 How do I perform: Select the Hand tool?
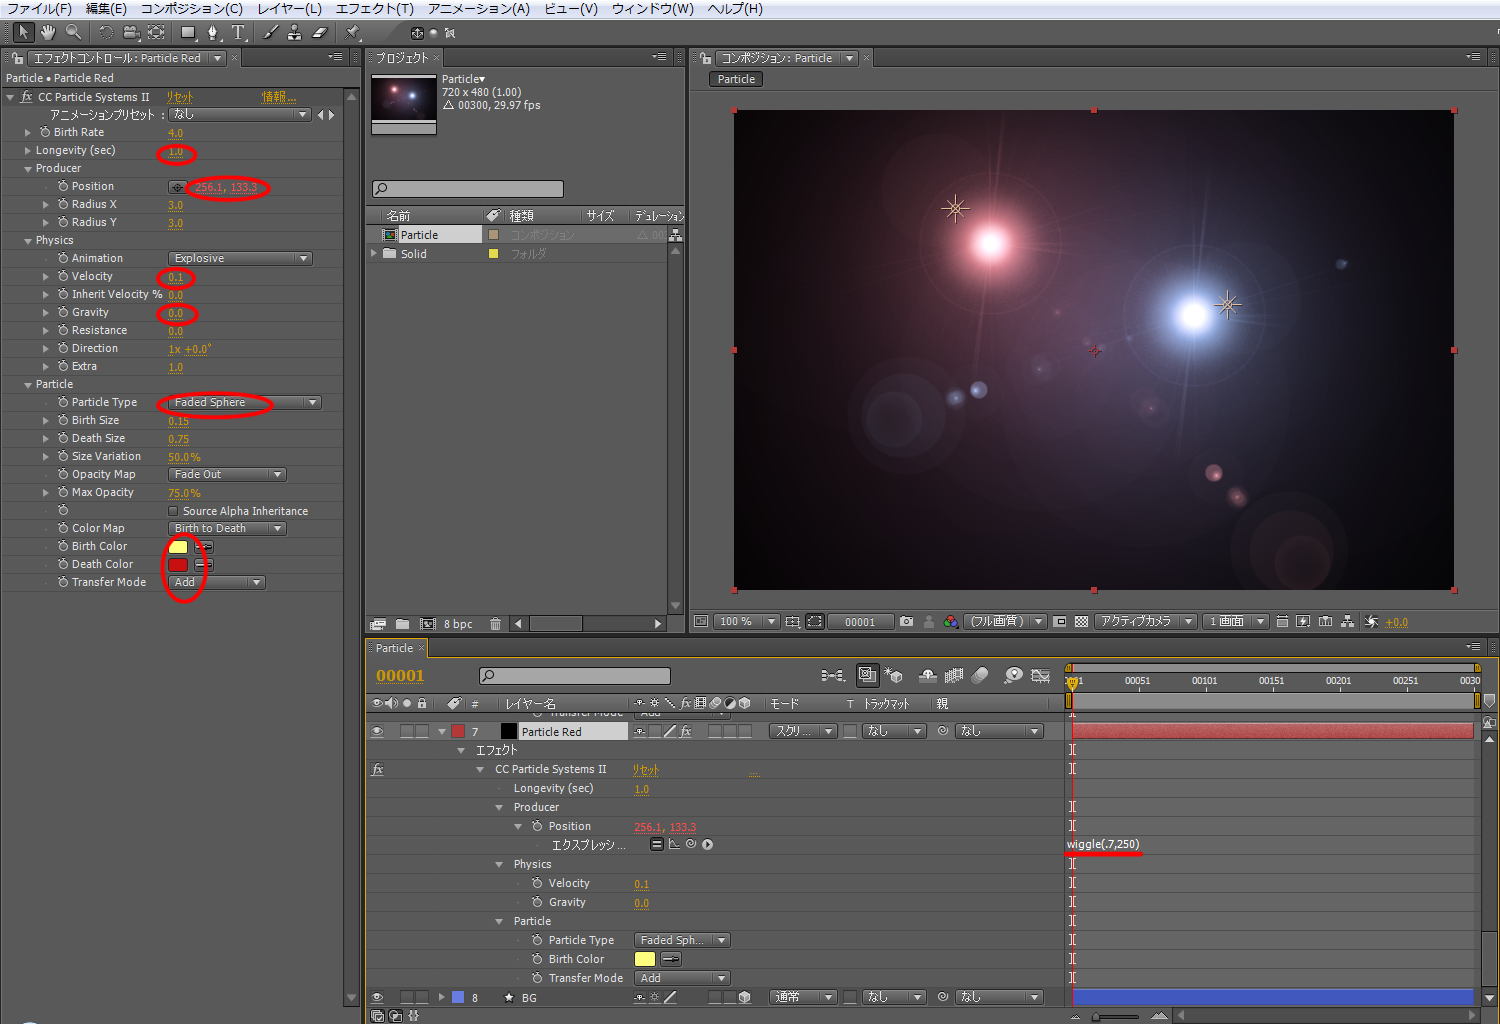coord(48,33)
